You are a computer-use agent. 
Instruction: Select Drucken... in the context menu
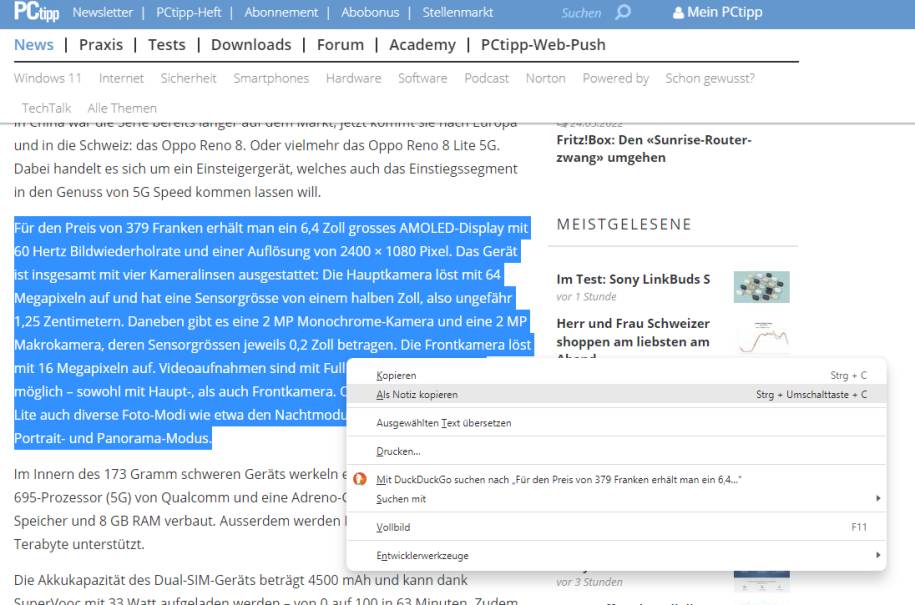click(616, 451)
